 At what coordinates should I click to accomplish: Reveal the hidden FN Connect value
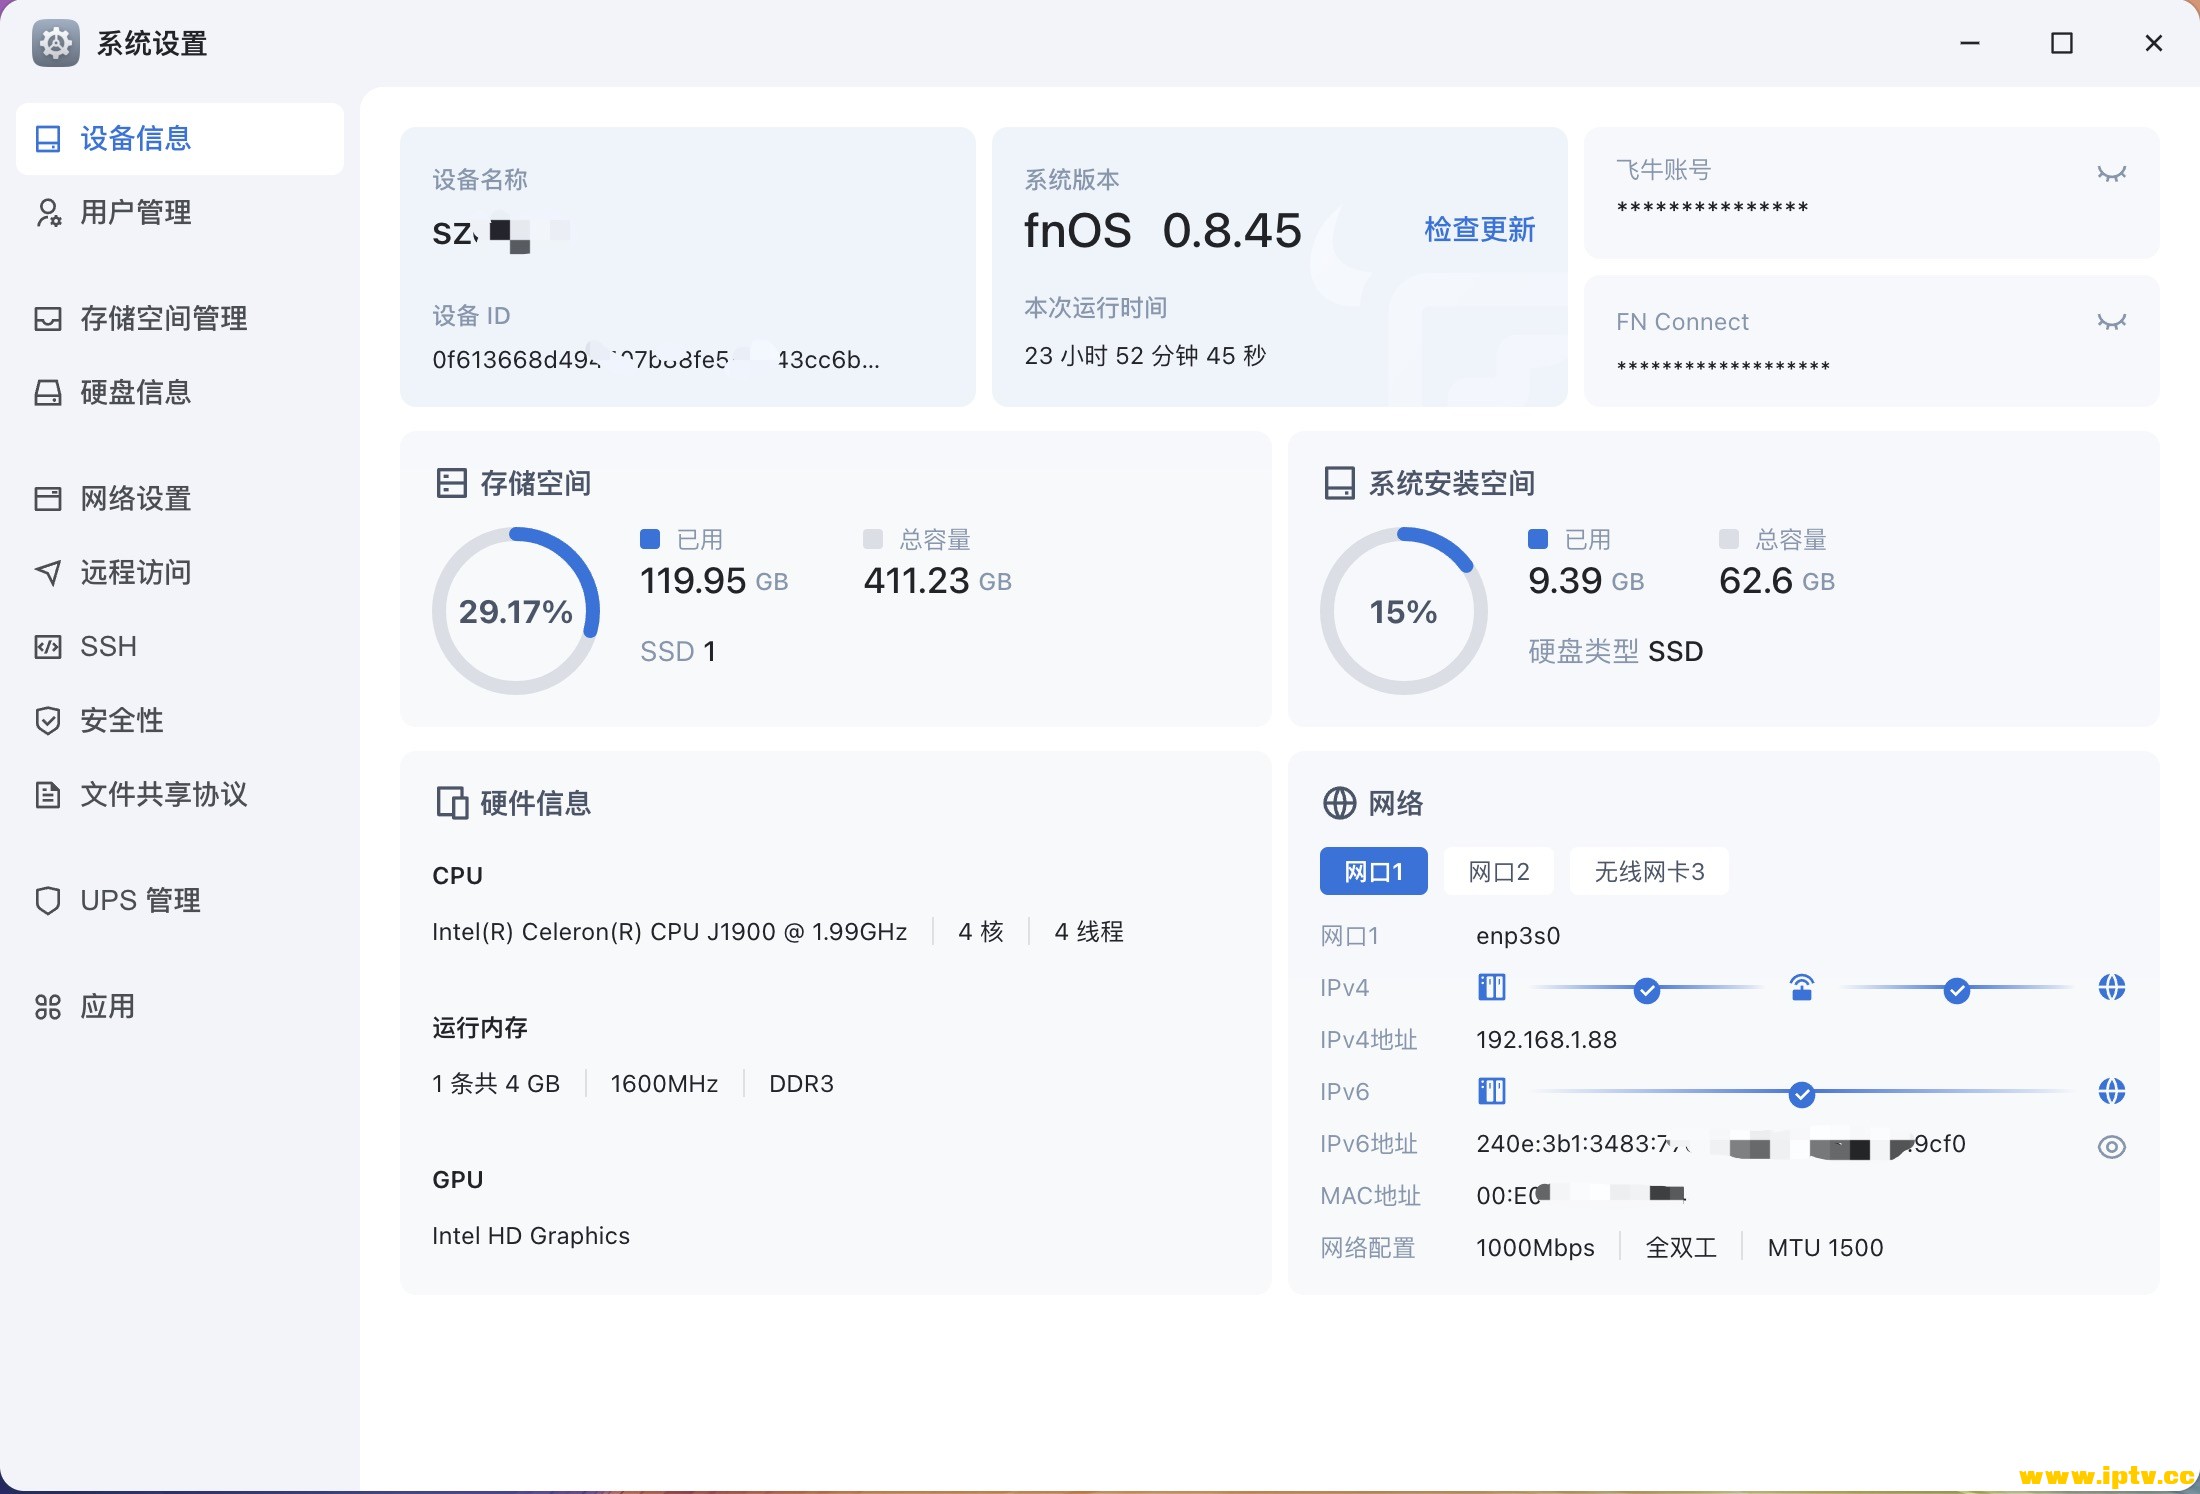coord(2111,322)
